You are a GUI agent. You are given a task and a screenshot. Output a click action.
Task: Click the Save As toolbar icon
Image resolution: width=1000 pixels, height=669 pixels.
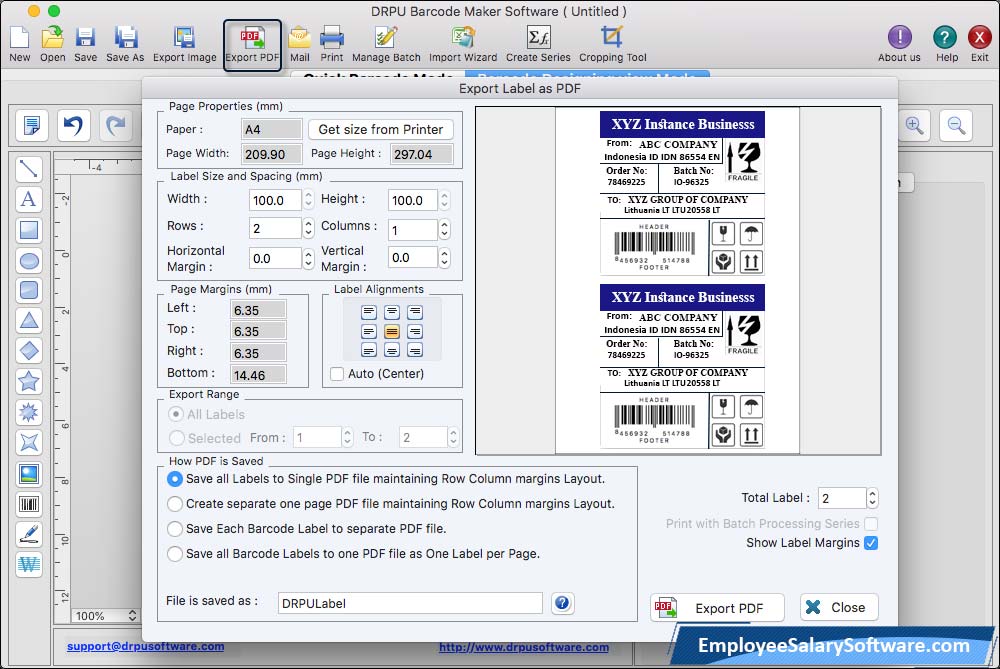[125, 44]
